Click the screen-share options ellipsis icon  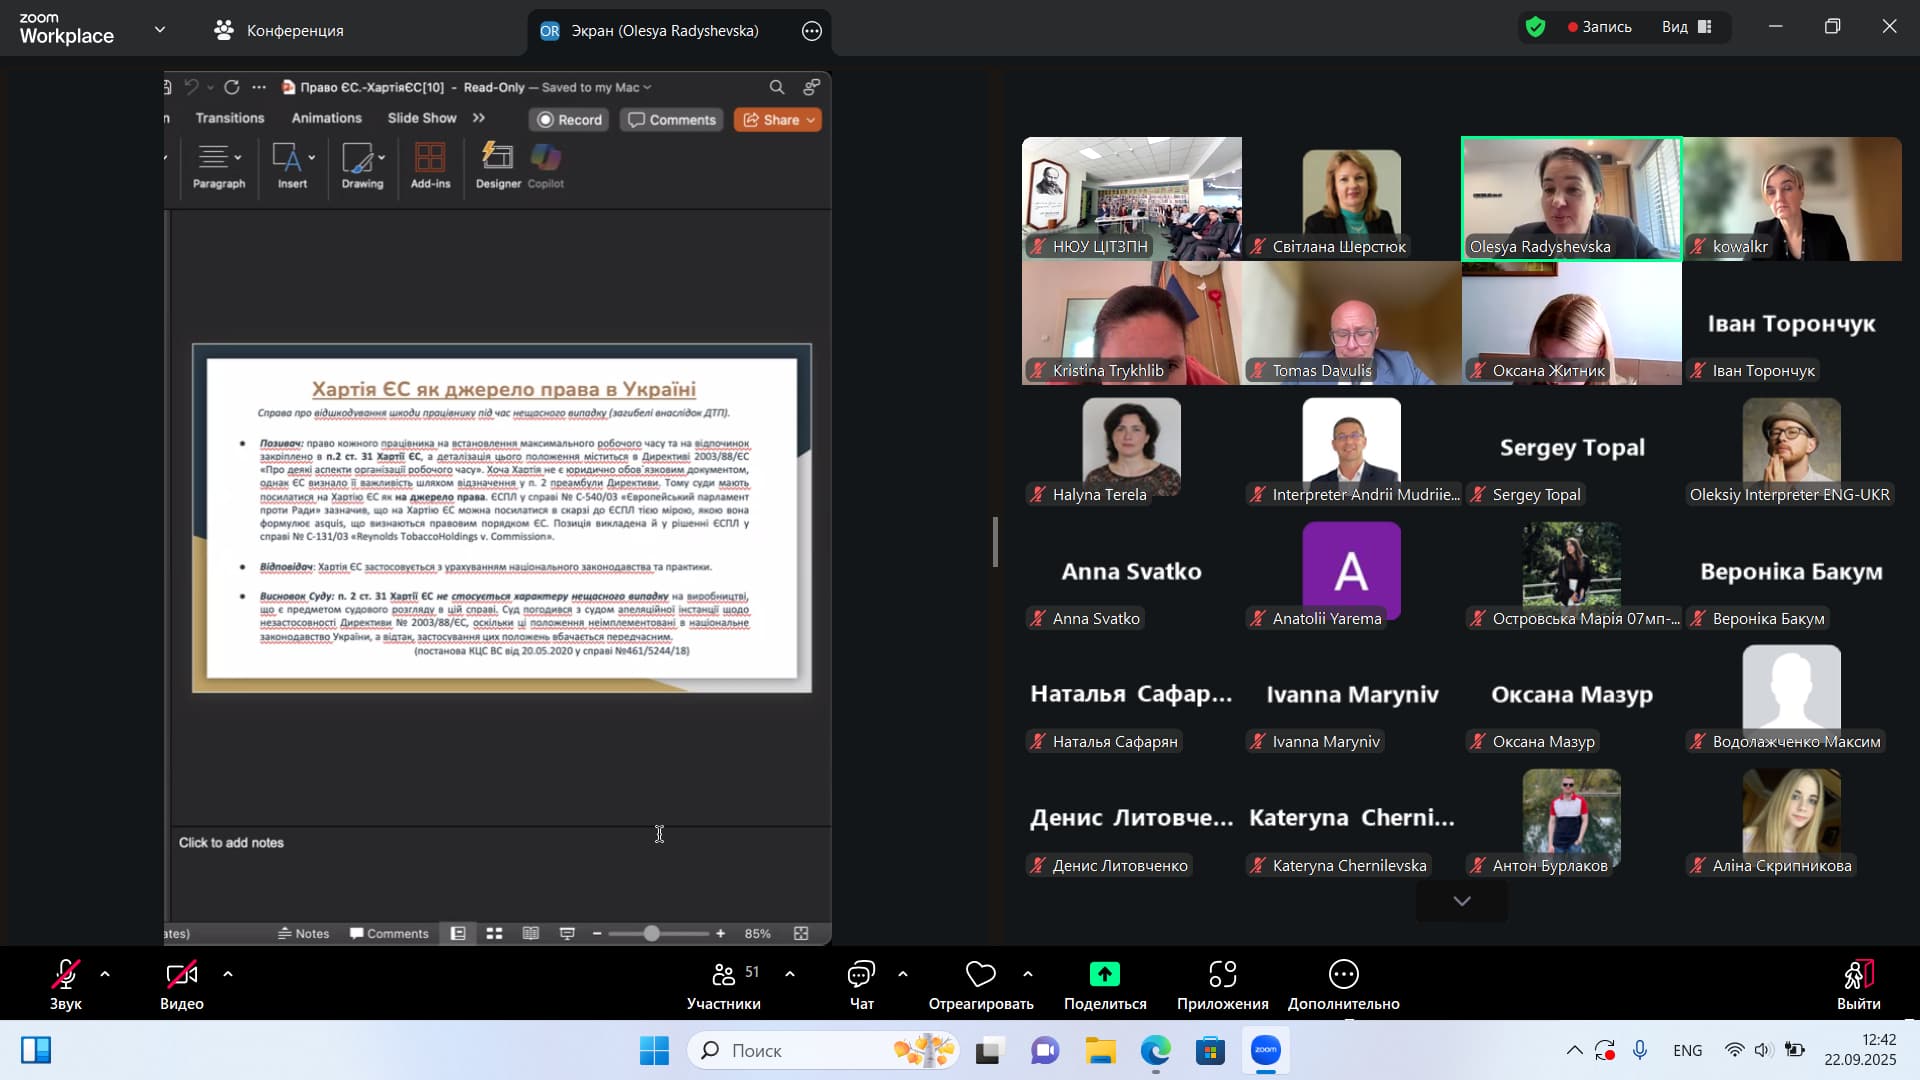[812, 31]
